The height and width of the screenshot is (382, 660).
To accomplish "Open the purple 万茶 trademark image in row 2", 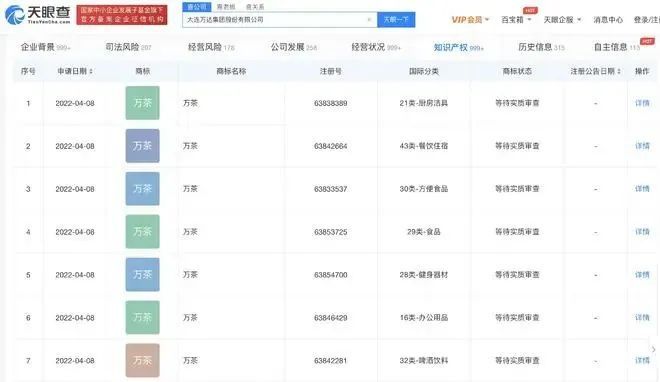I will pyautogui.click(x=142, y=146).
